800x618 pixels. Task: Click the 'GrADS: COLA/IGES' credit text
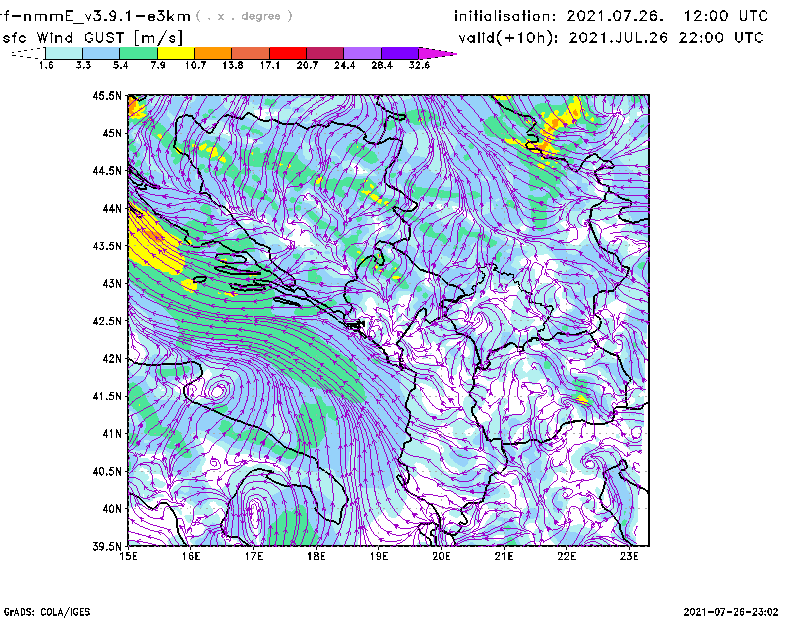pos(46,612)
